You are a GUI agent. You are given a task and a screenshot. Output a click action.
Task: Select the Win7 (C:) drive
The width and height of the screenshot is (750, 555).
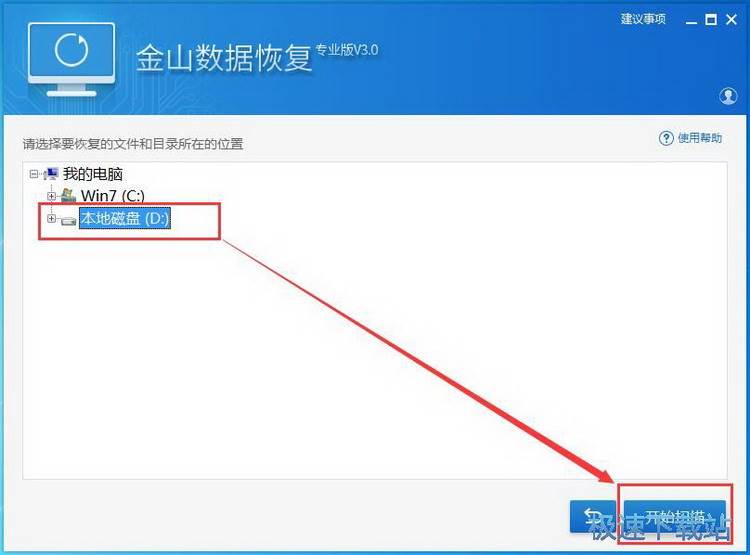[x=113, y=196]
